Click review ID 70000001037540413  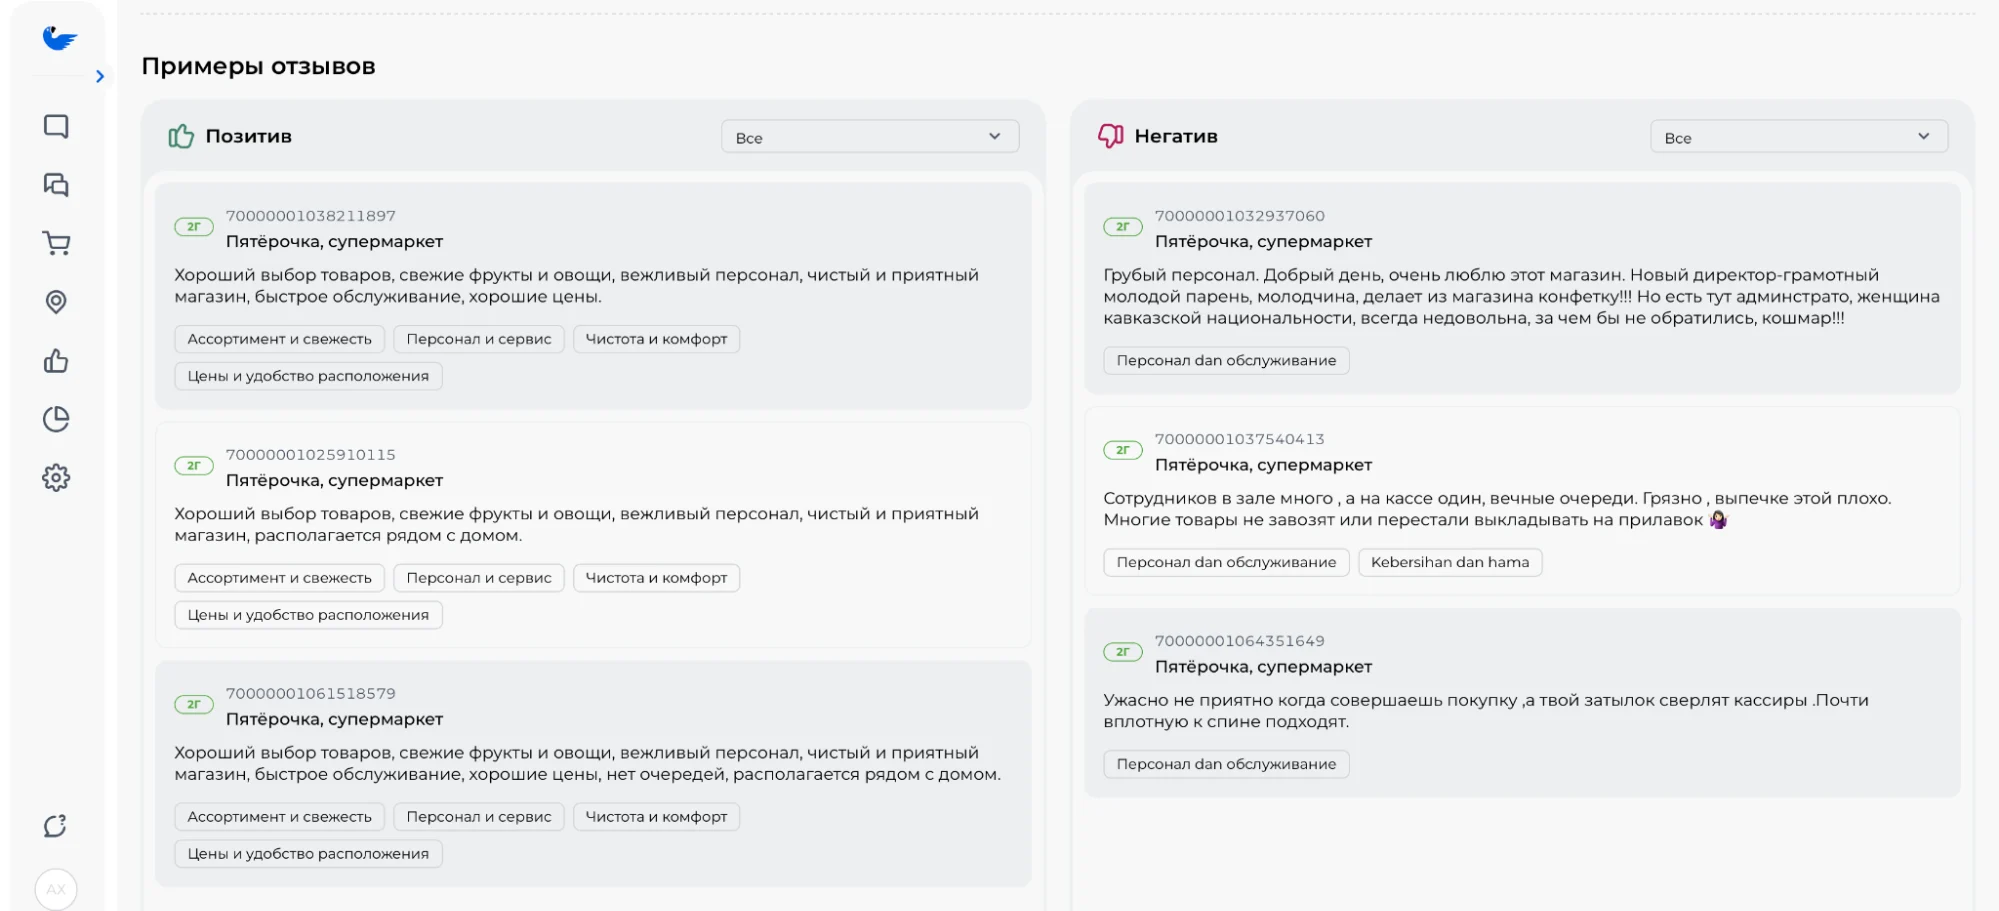pos(1240,439)
